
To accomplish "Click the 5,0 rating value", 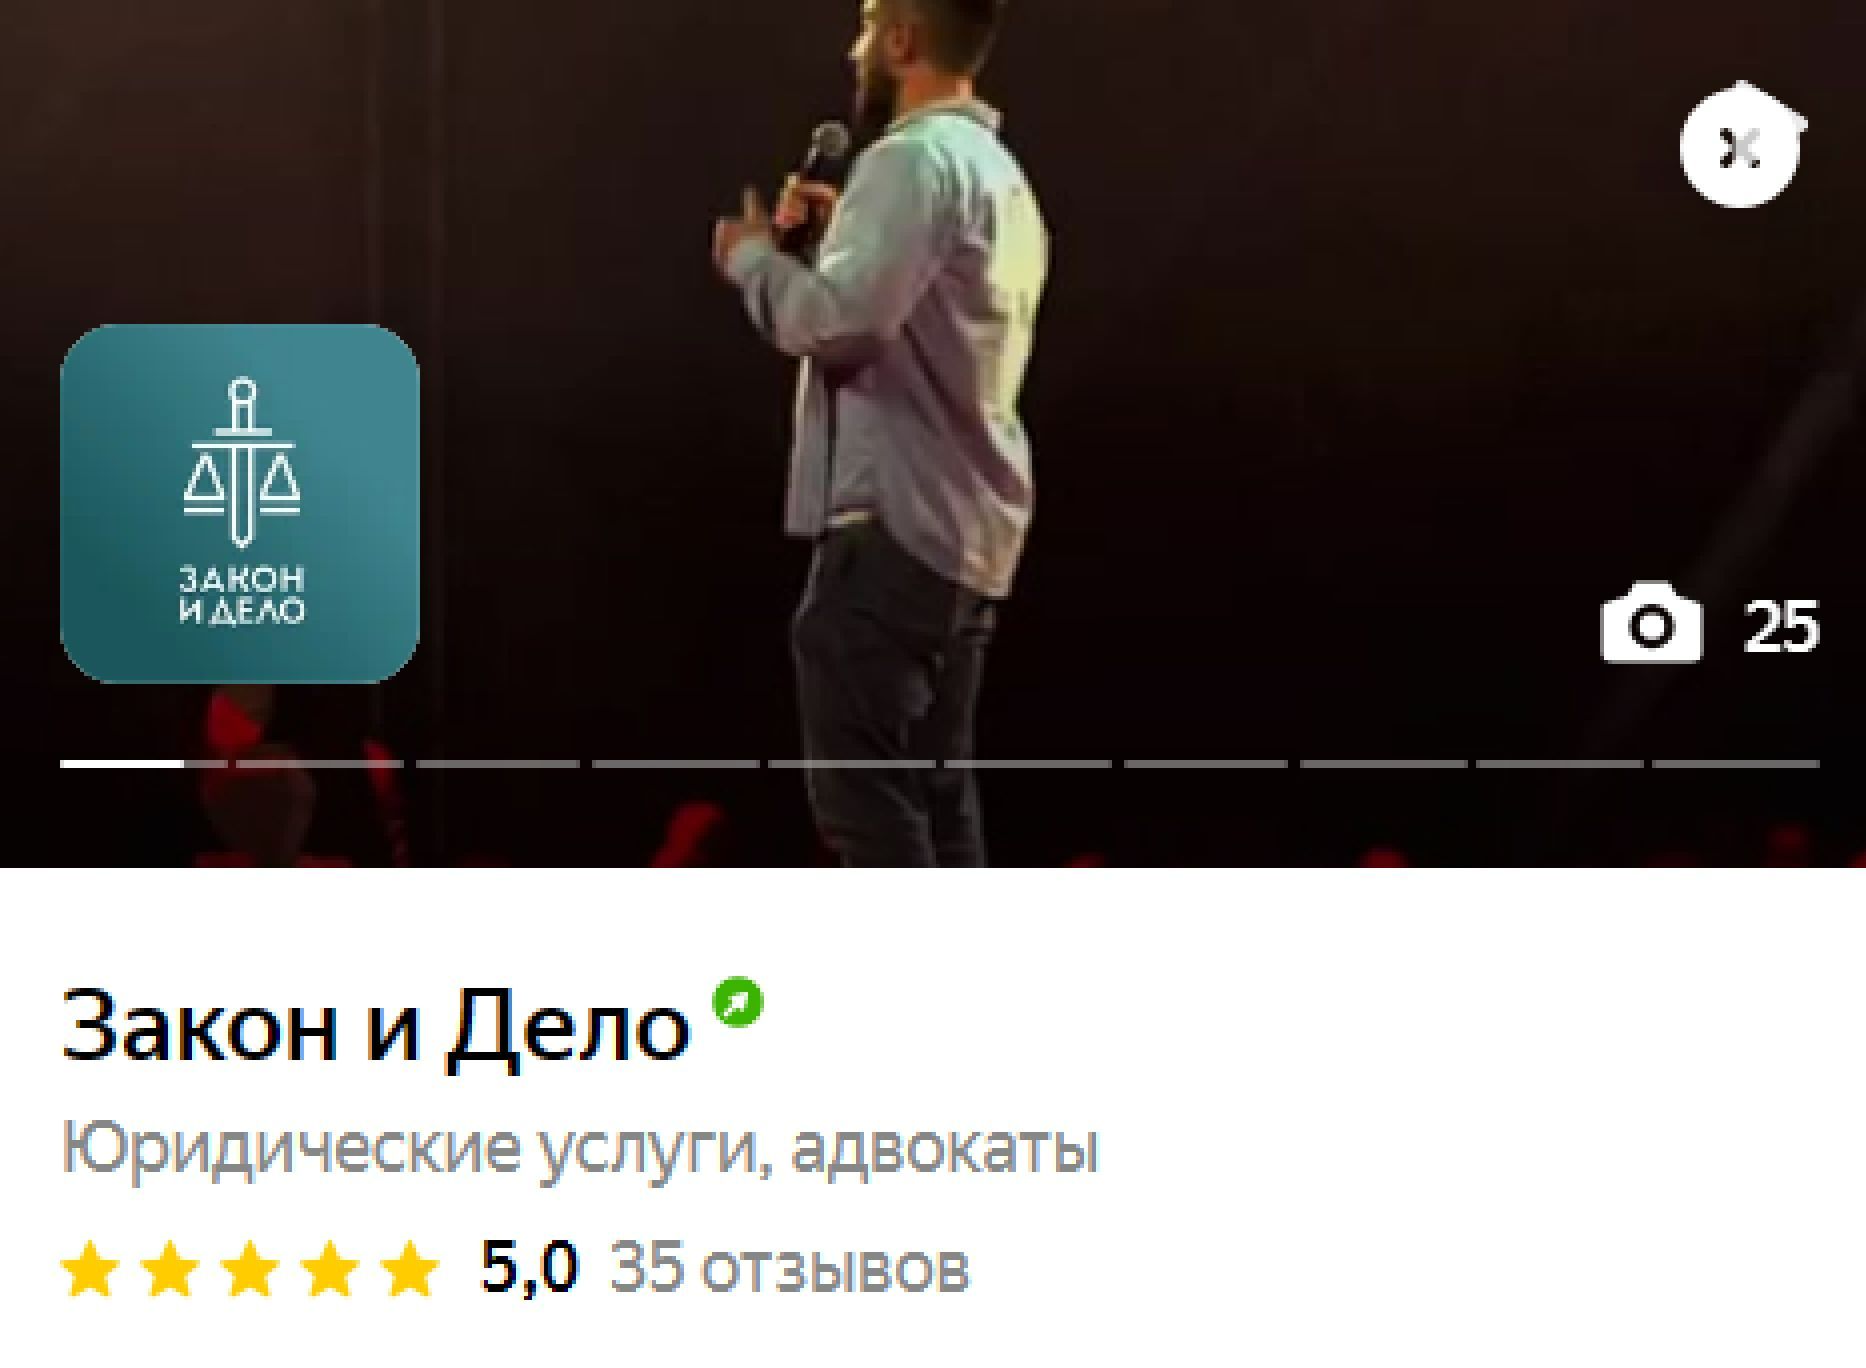I will point(529,1267).
